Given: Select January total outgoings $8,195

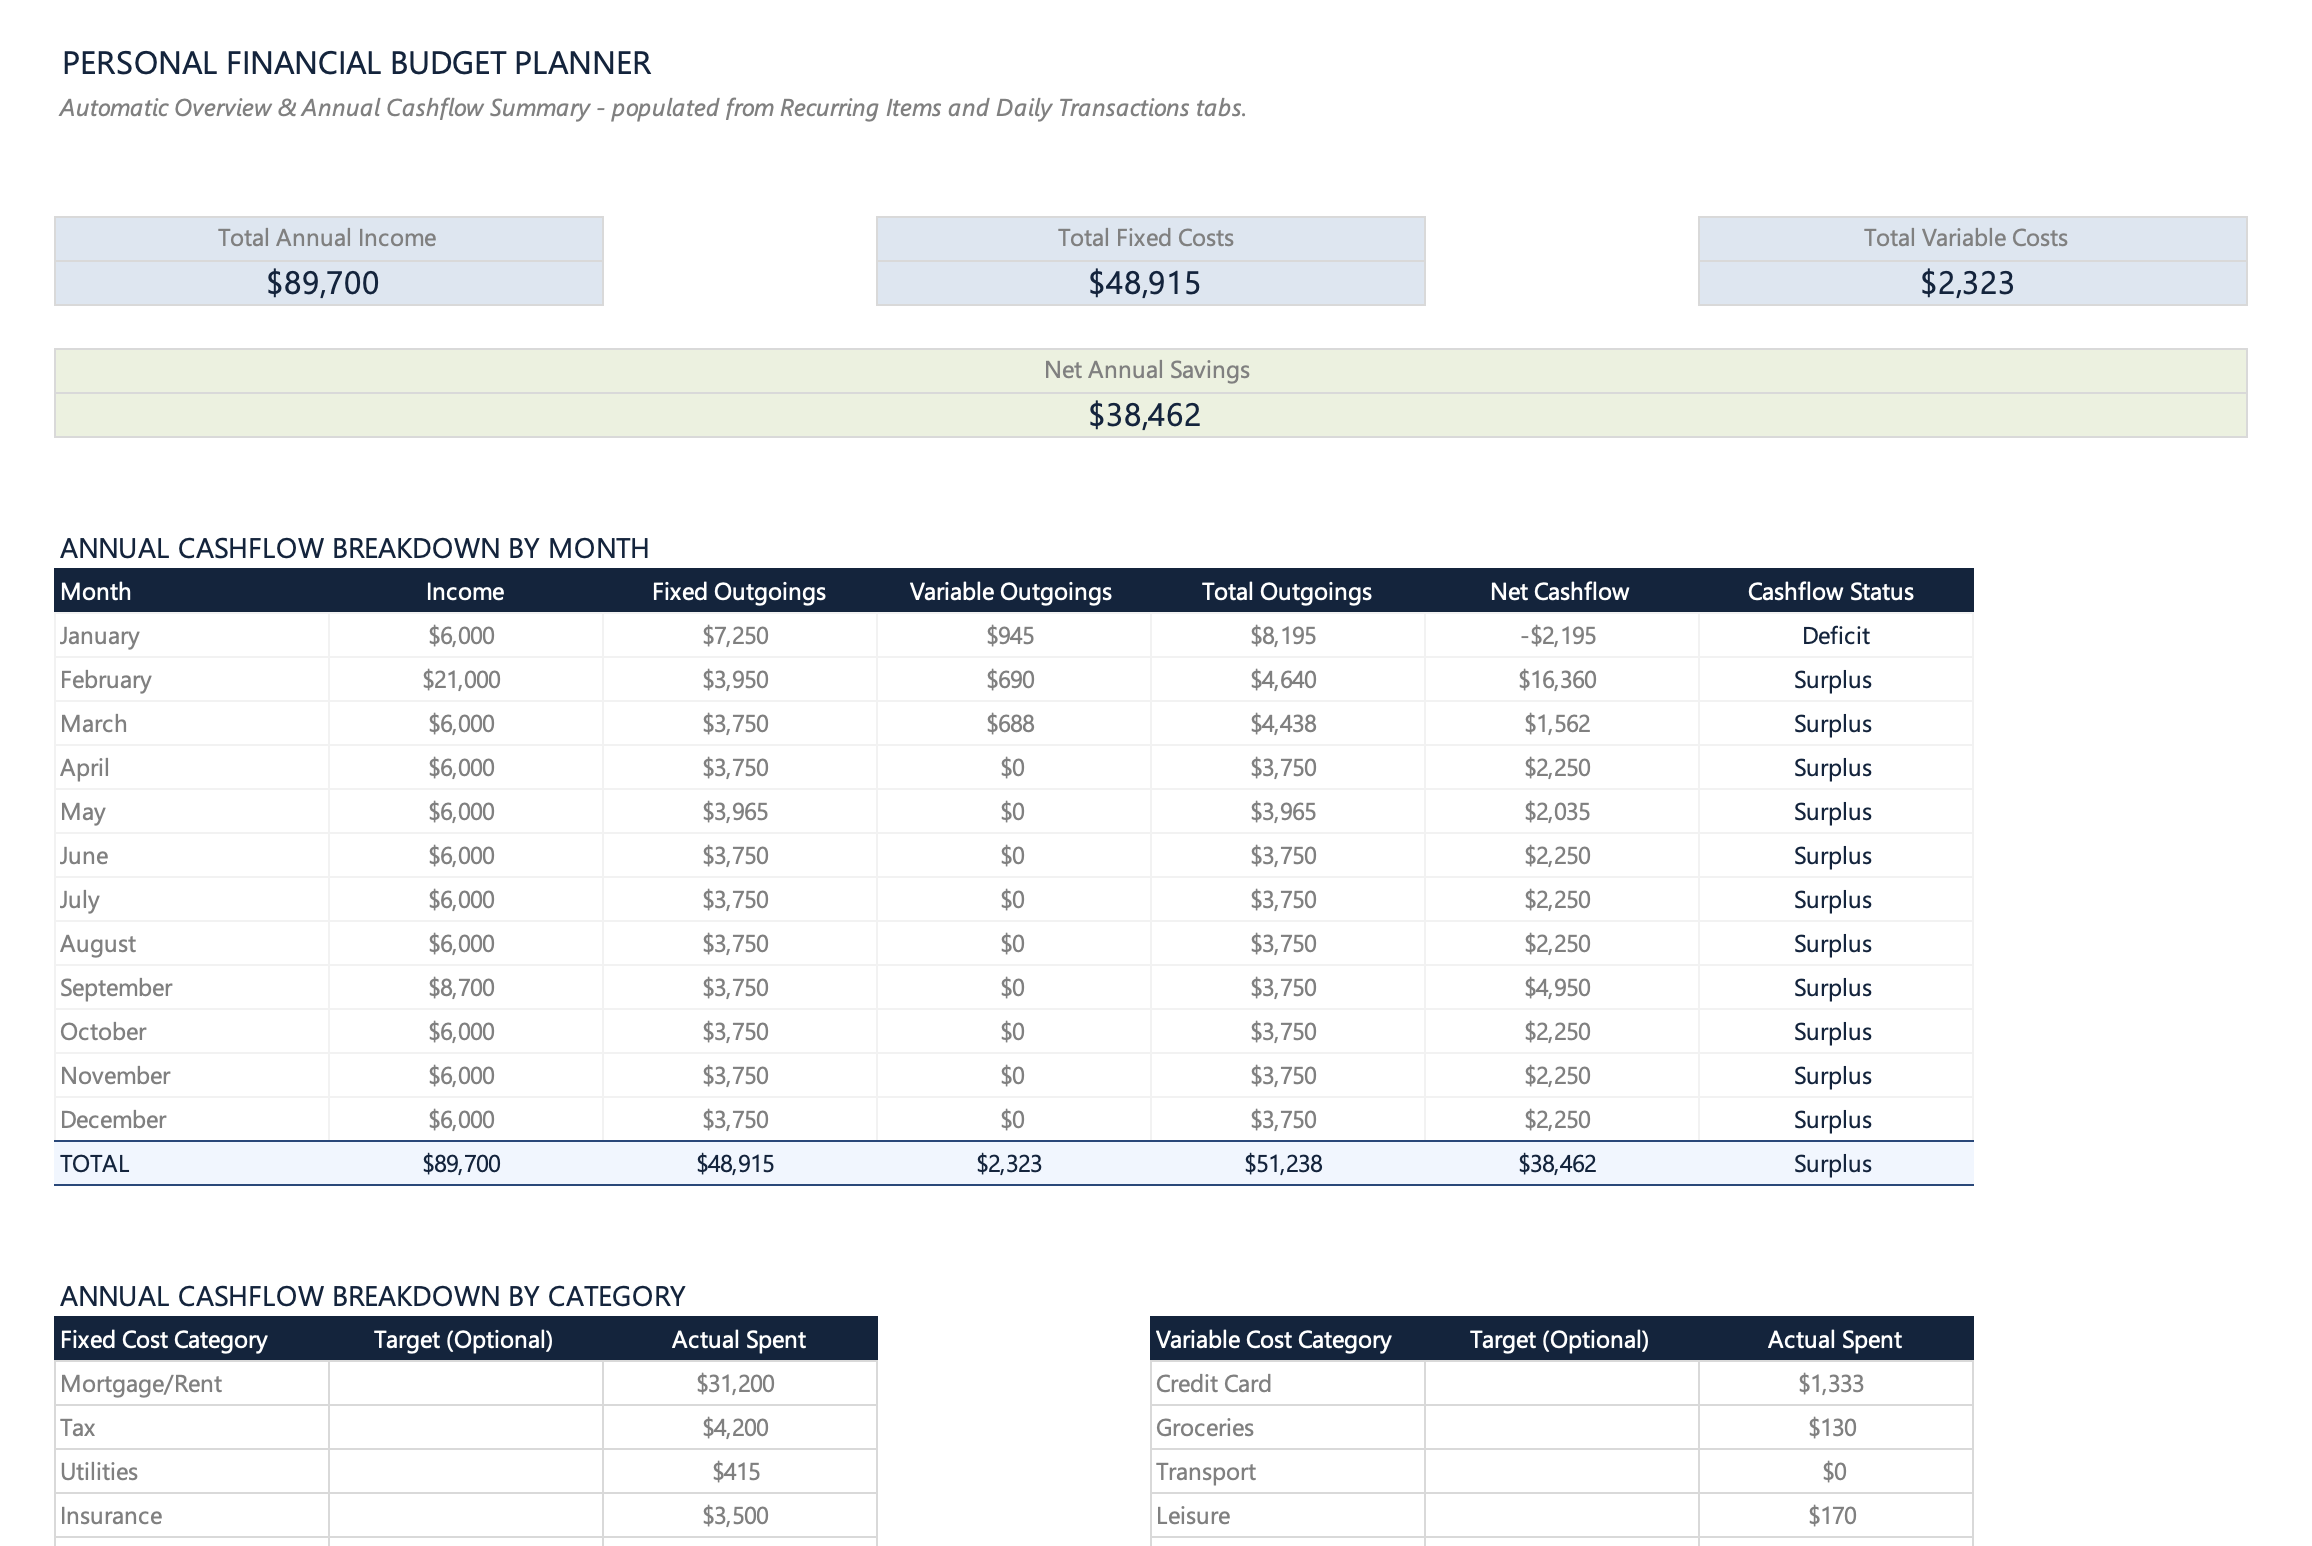Looking at the screenshot, I should click(1288, 636).
